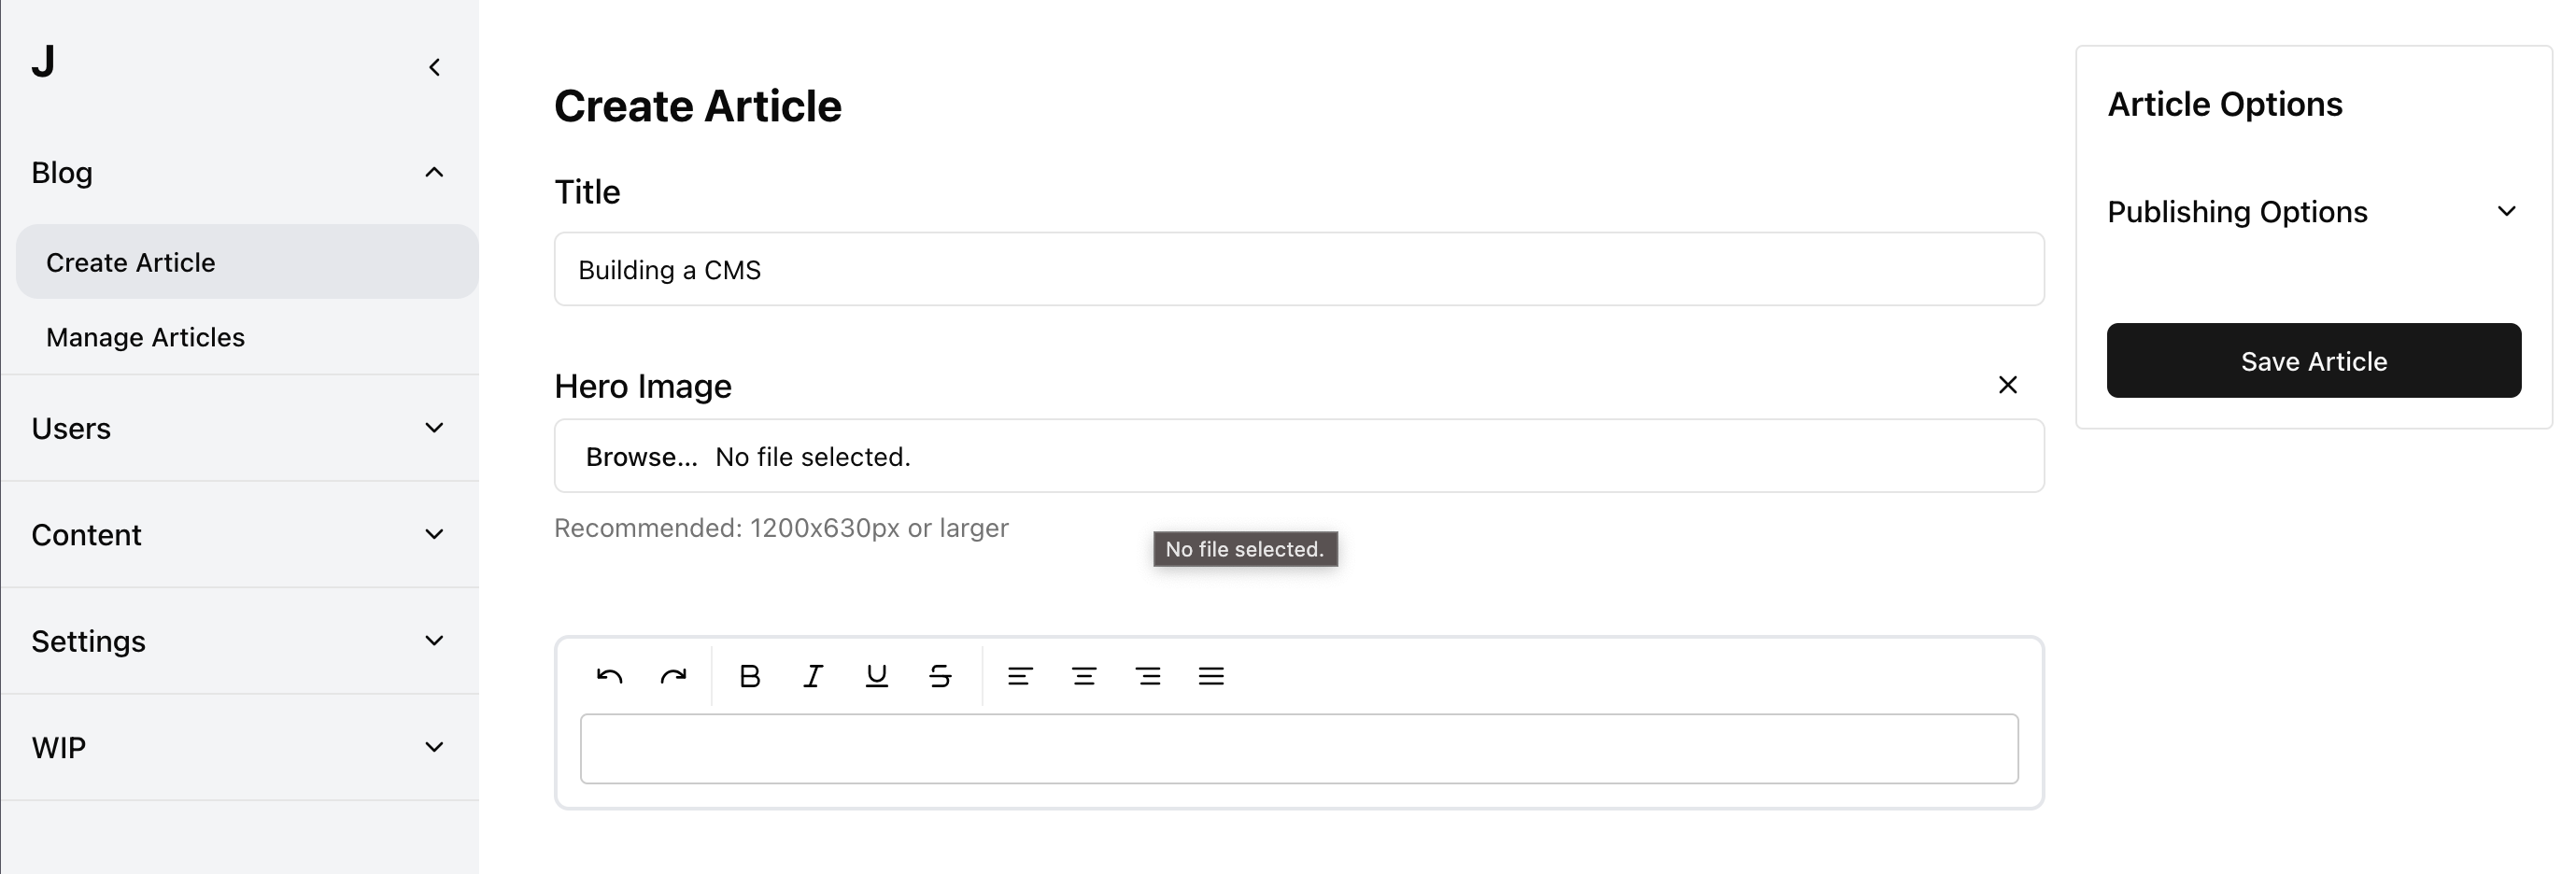Image resolution: width=2576 pixels, height=874 pixels.
Task: Set text alignment to justify
Action: point(1211,676)
